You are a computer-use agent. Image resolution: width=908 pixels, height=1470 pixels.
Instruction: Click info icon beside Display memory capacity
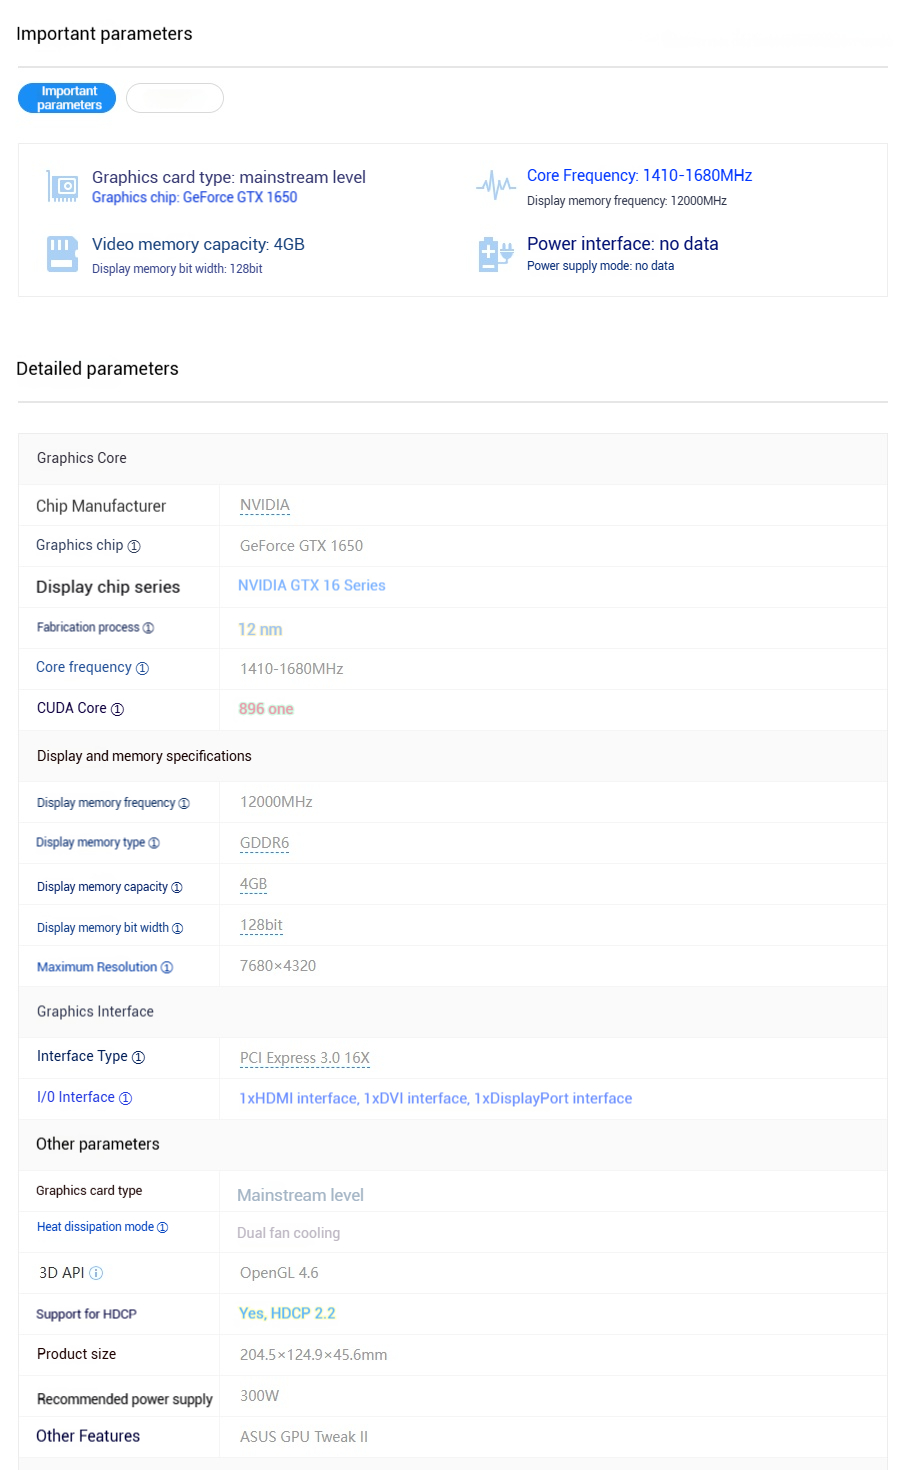pyautogui.click(x=177, y=887)
